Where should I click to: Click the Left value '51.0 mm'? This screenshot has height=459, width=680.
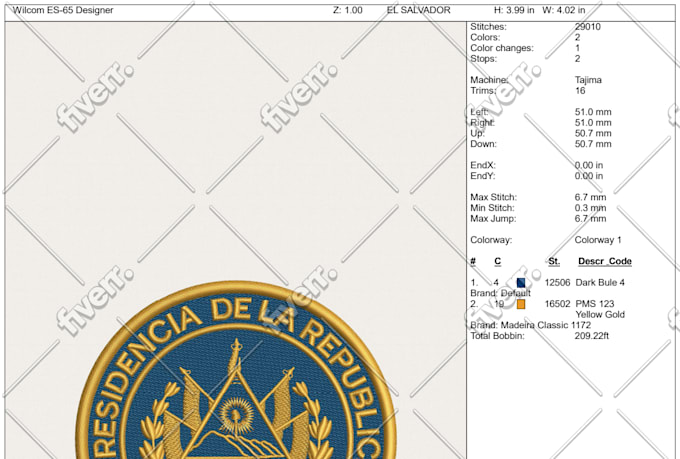tap(593, 112)
